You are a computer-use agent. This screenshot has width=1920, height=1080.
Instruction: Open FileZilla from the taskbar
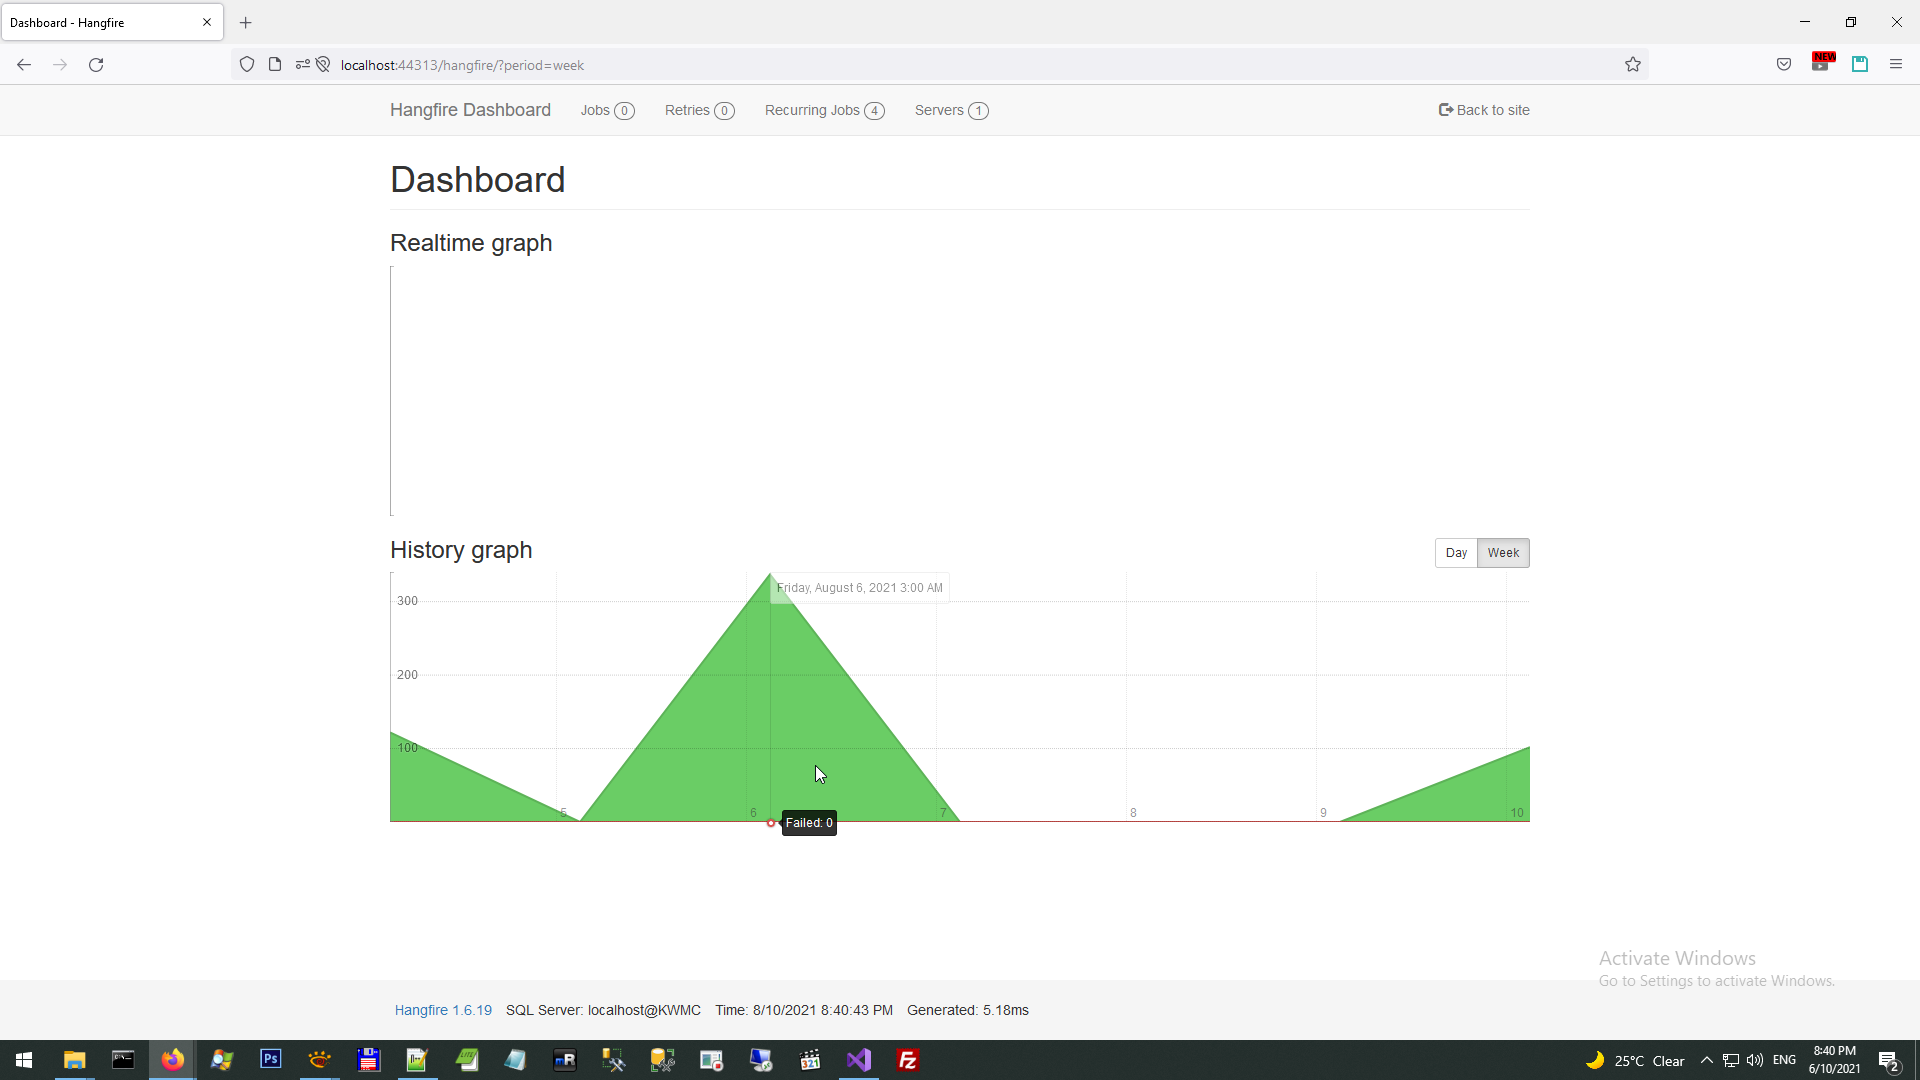[908, 1060]
